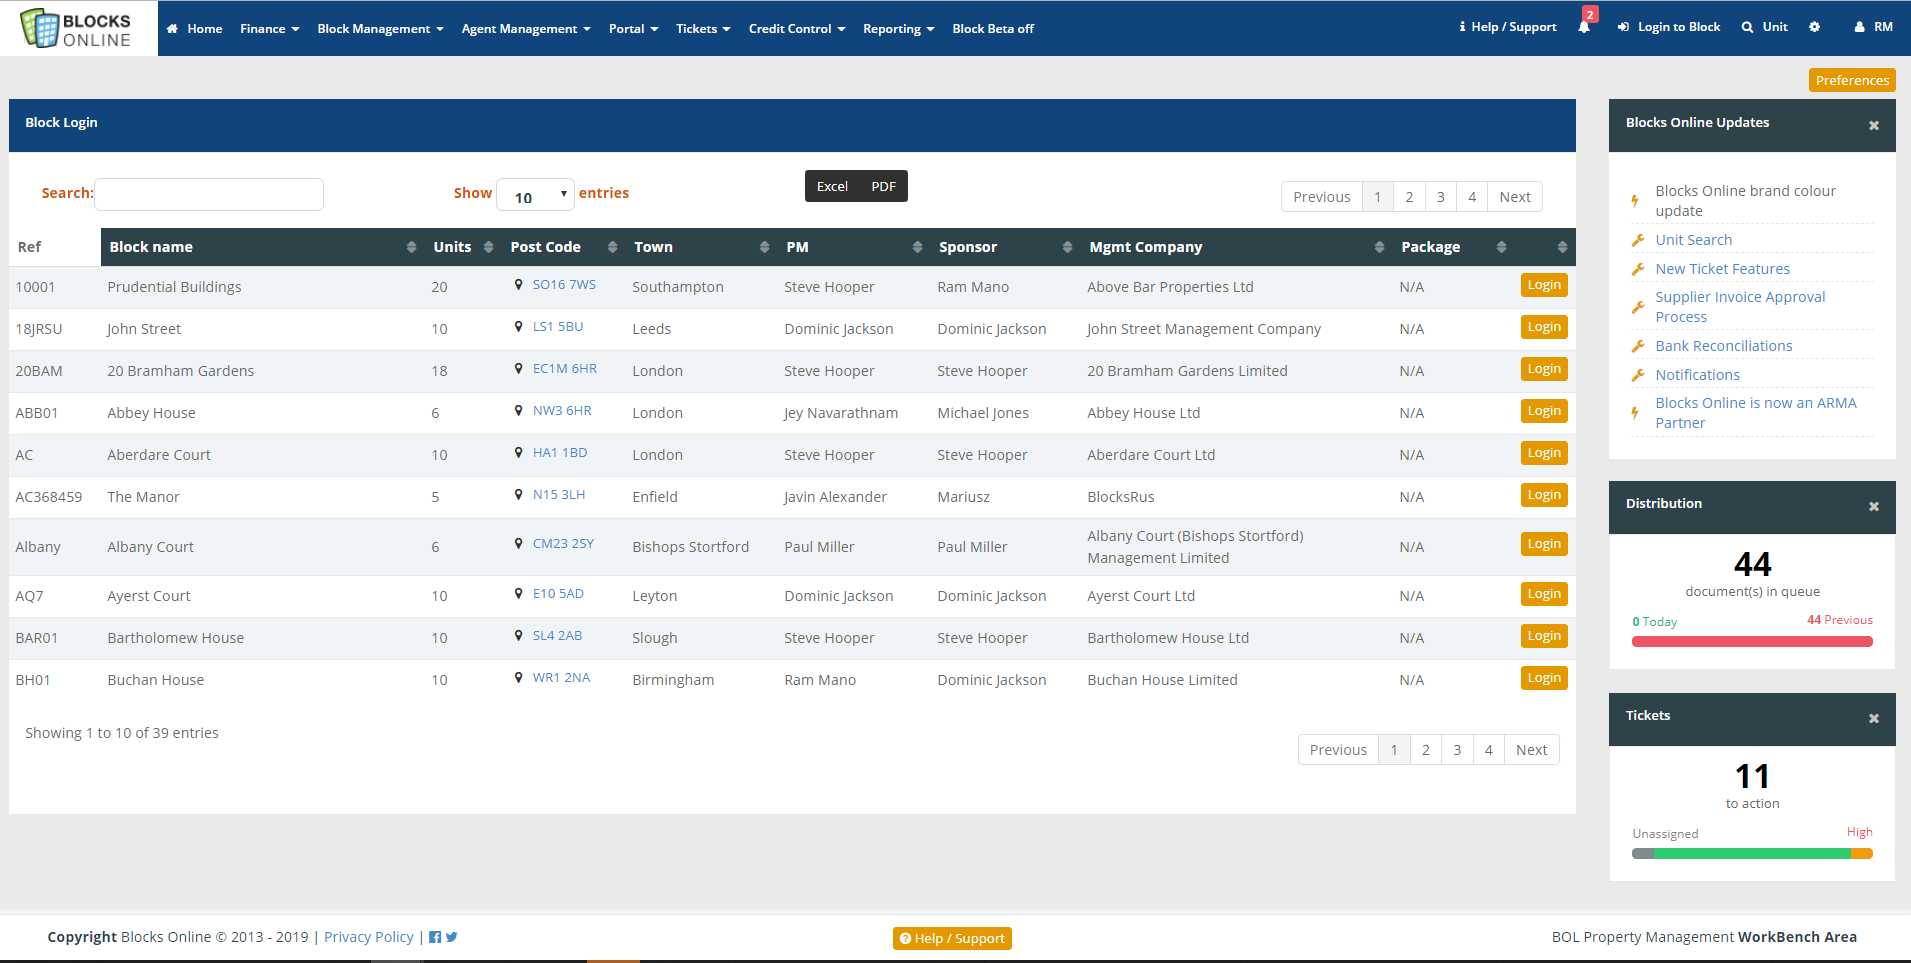Image resolution: width=1911 pixels, height=963 pixels.
Task: Close the Blocks Online Updates panel
Action: (1874, 126)
